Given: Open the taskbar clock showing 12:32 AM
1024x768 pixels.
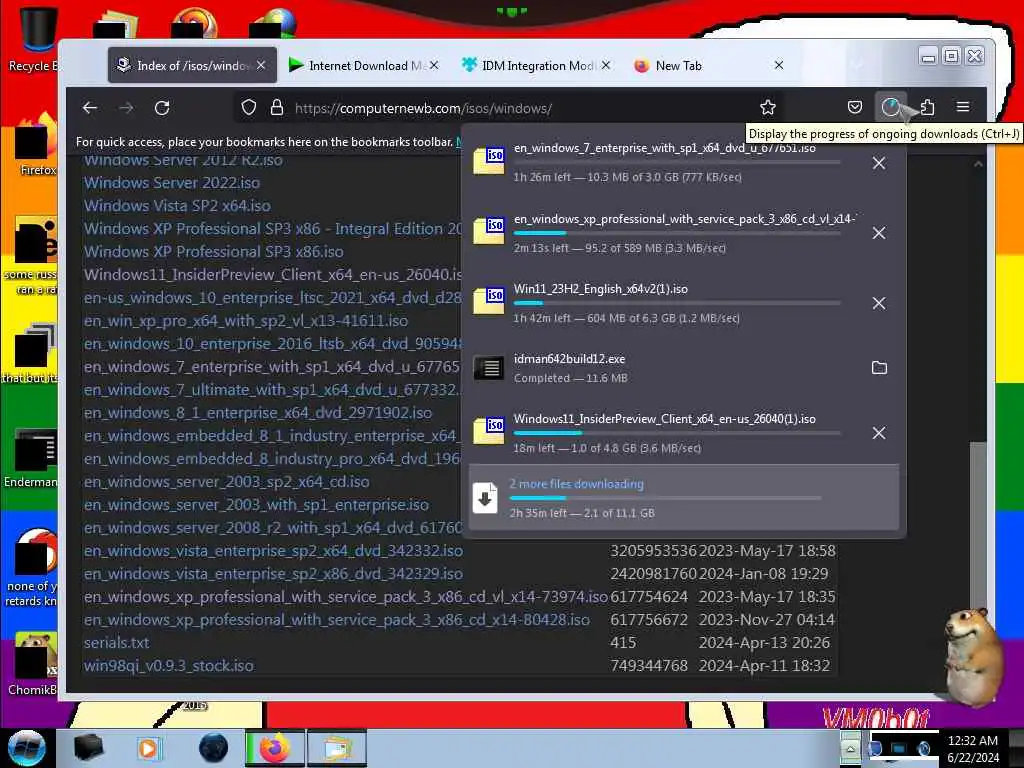Looking at the screenshot, I should [x=973, y=748].
